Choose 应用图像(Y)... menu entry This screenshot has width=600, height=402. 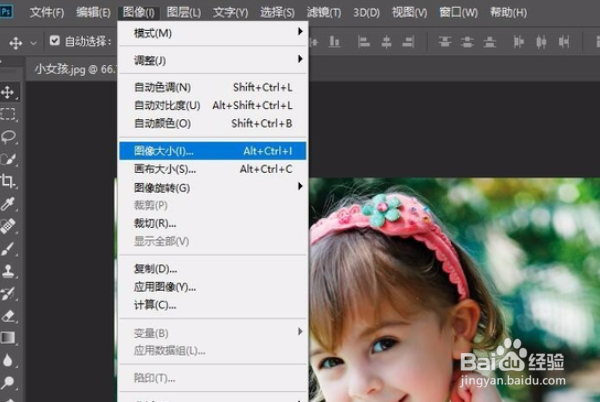coord(213,286)
